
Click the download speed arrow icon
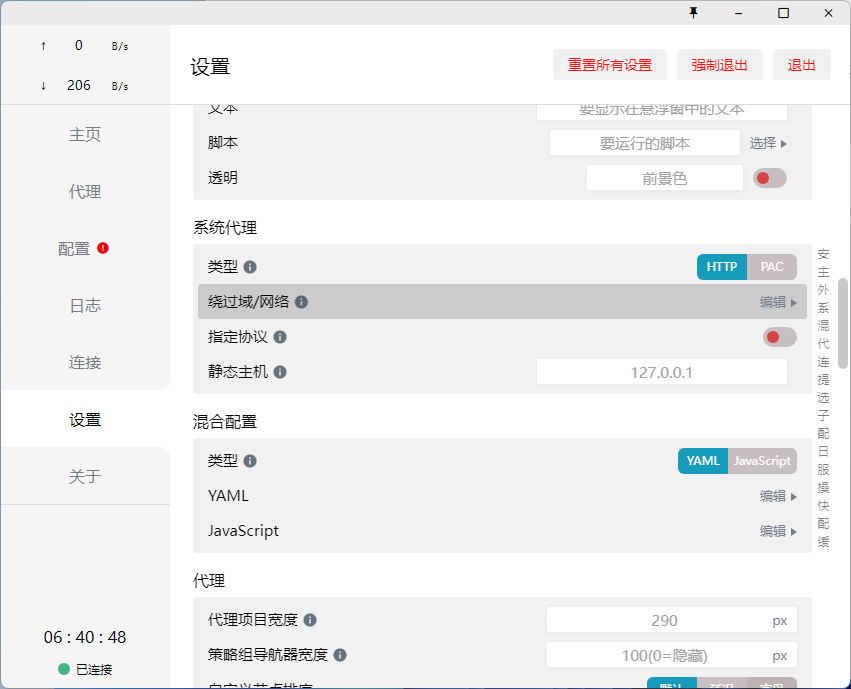pyautogui.click(x=43, y=86)
